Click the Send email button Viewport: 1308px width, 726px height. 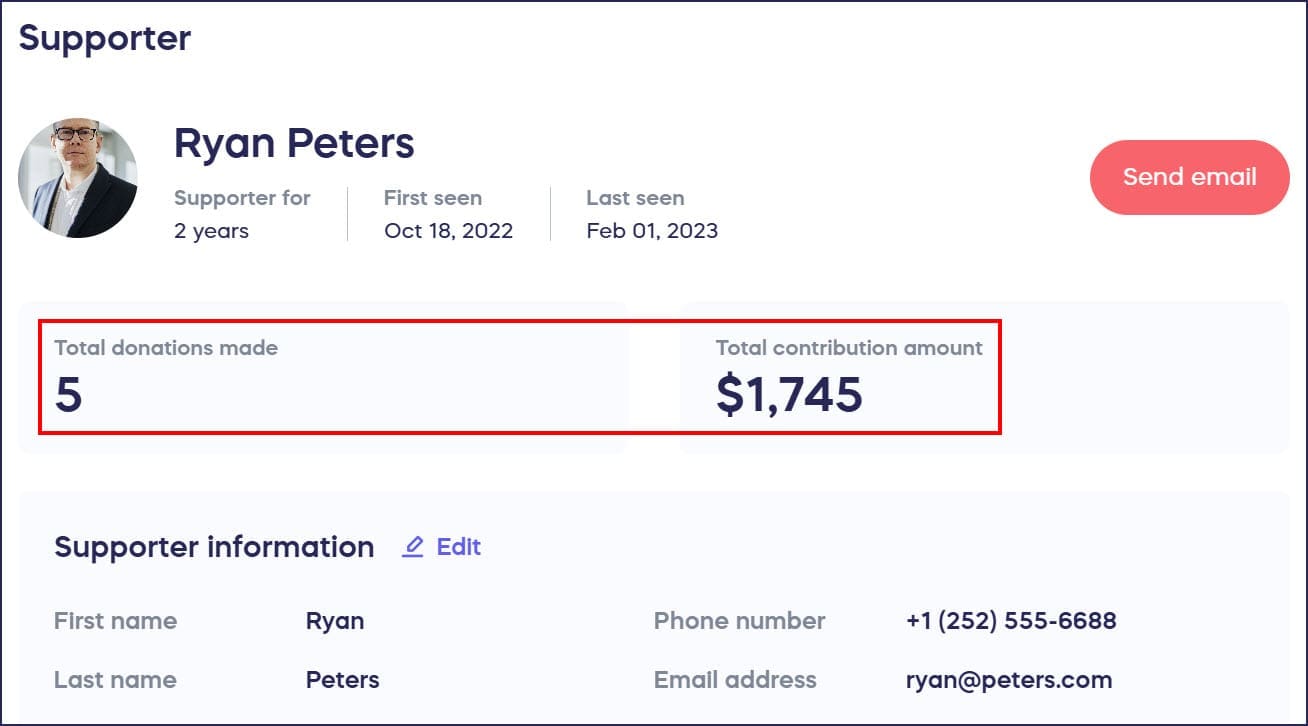pos(1189,177)
